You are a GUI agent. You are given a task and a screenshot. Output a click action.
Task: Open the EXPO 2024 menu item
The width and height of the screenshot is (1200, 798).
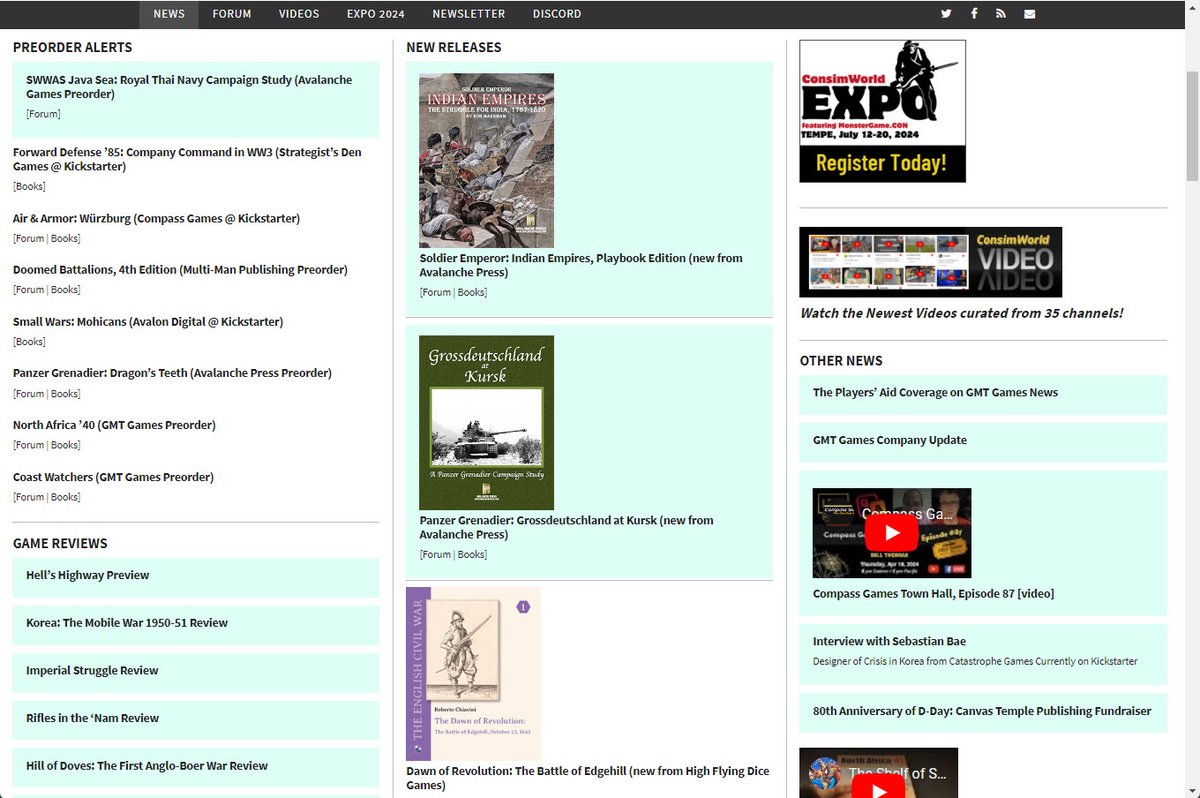(375, 14)
